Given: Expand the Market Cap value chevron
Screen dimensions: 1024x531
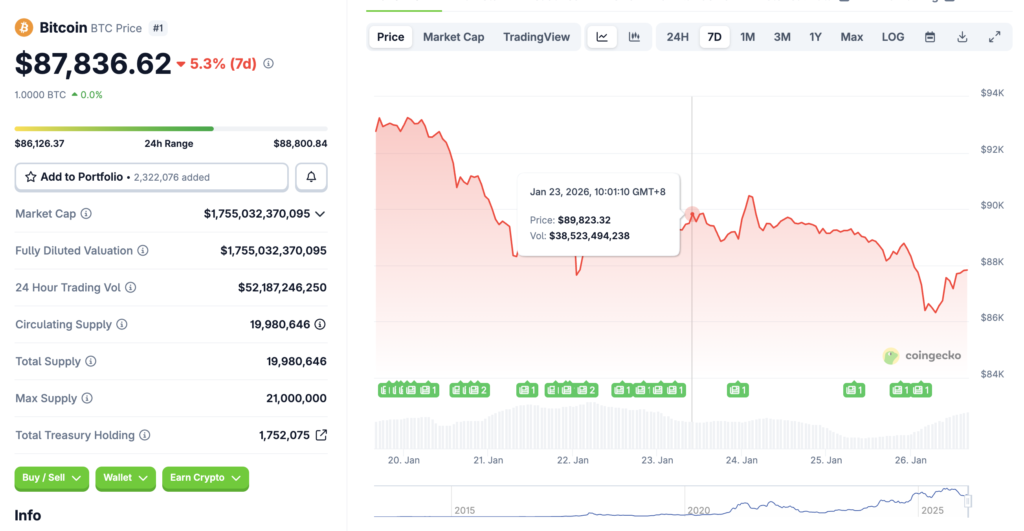Looking at the screenshot, I should point(320,214).
